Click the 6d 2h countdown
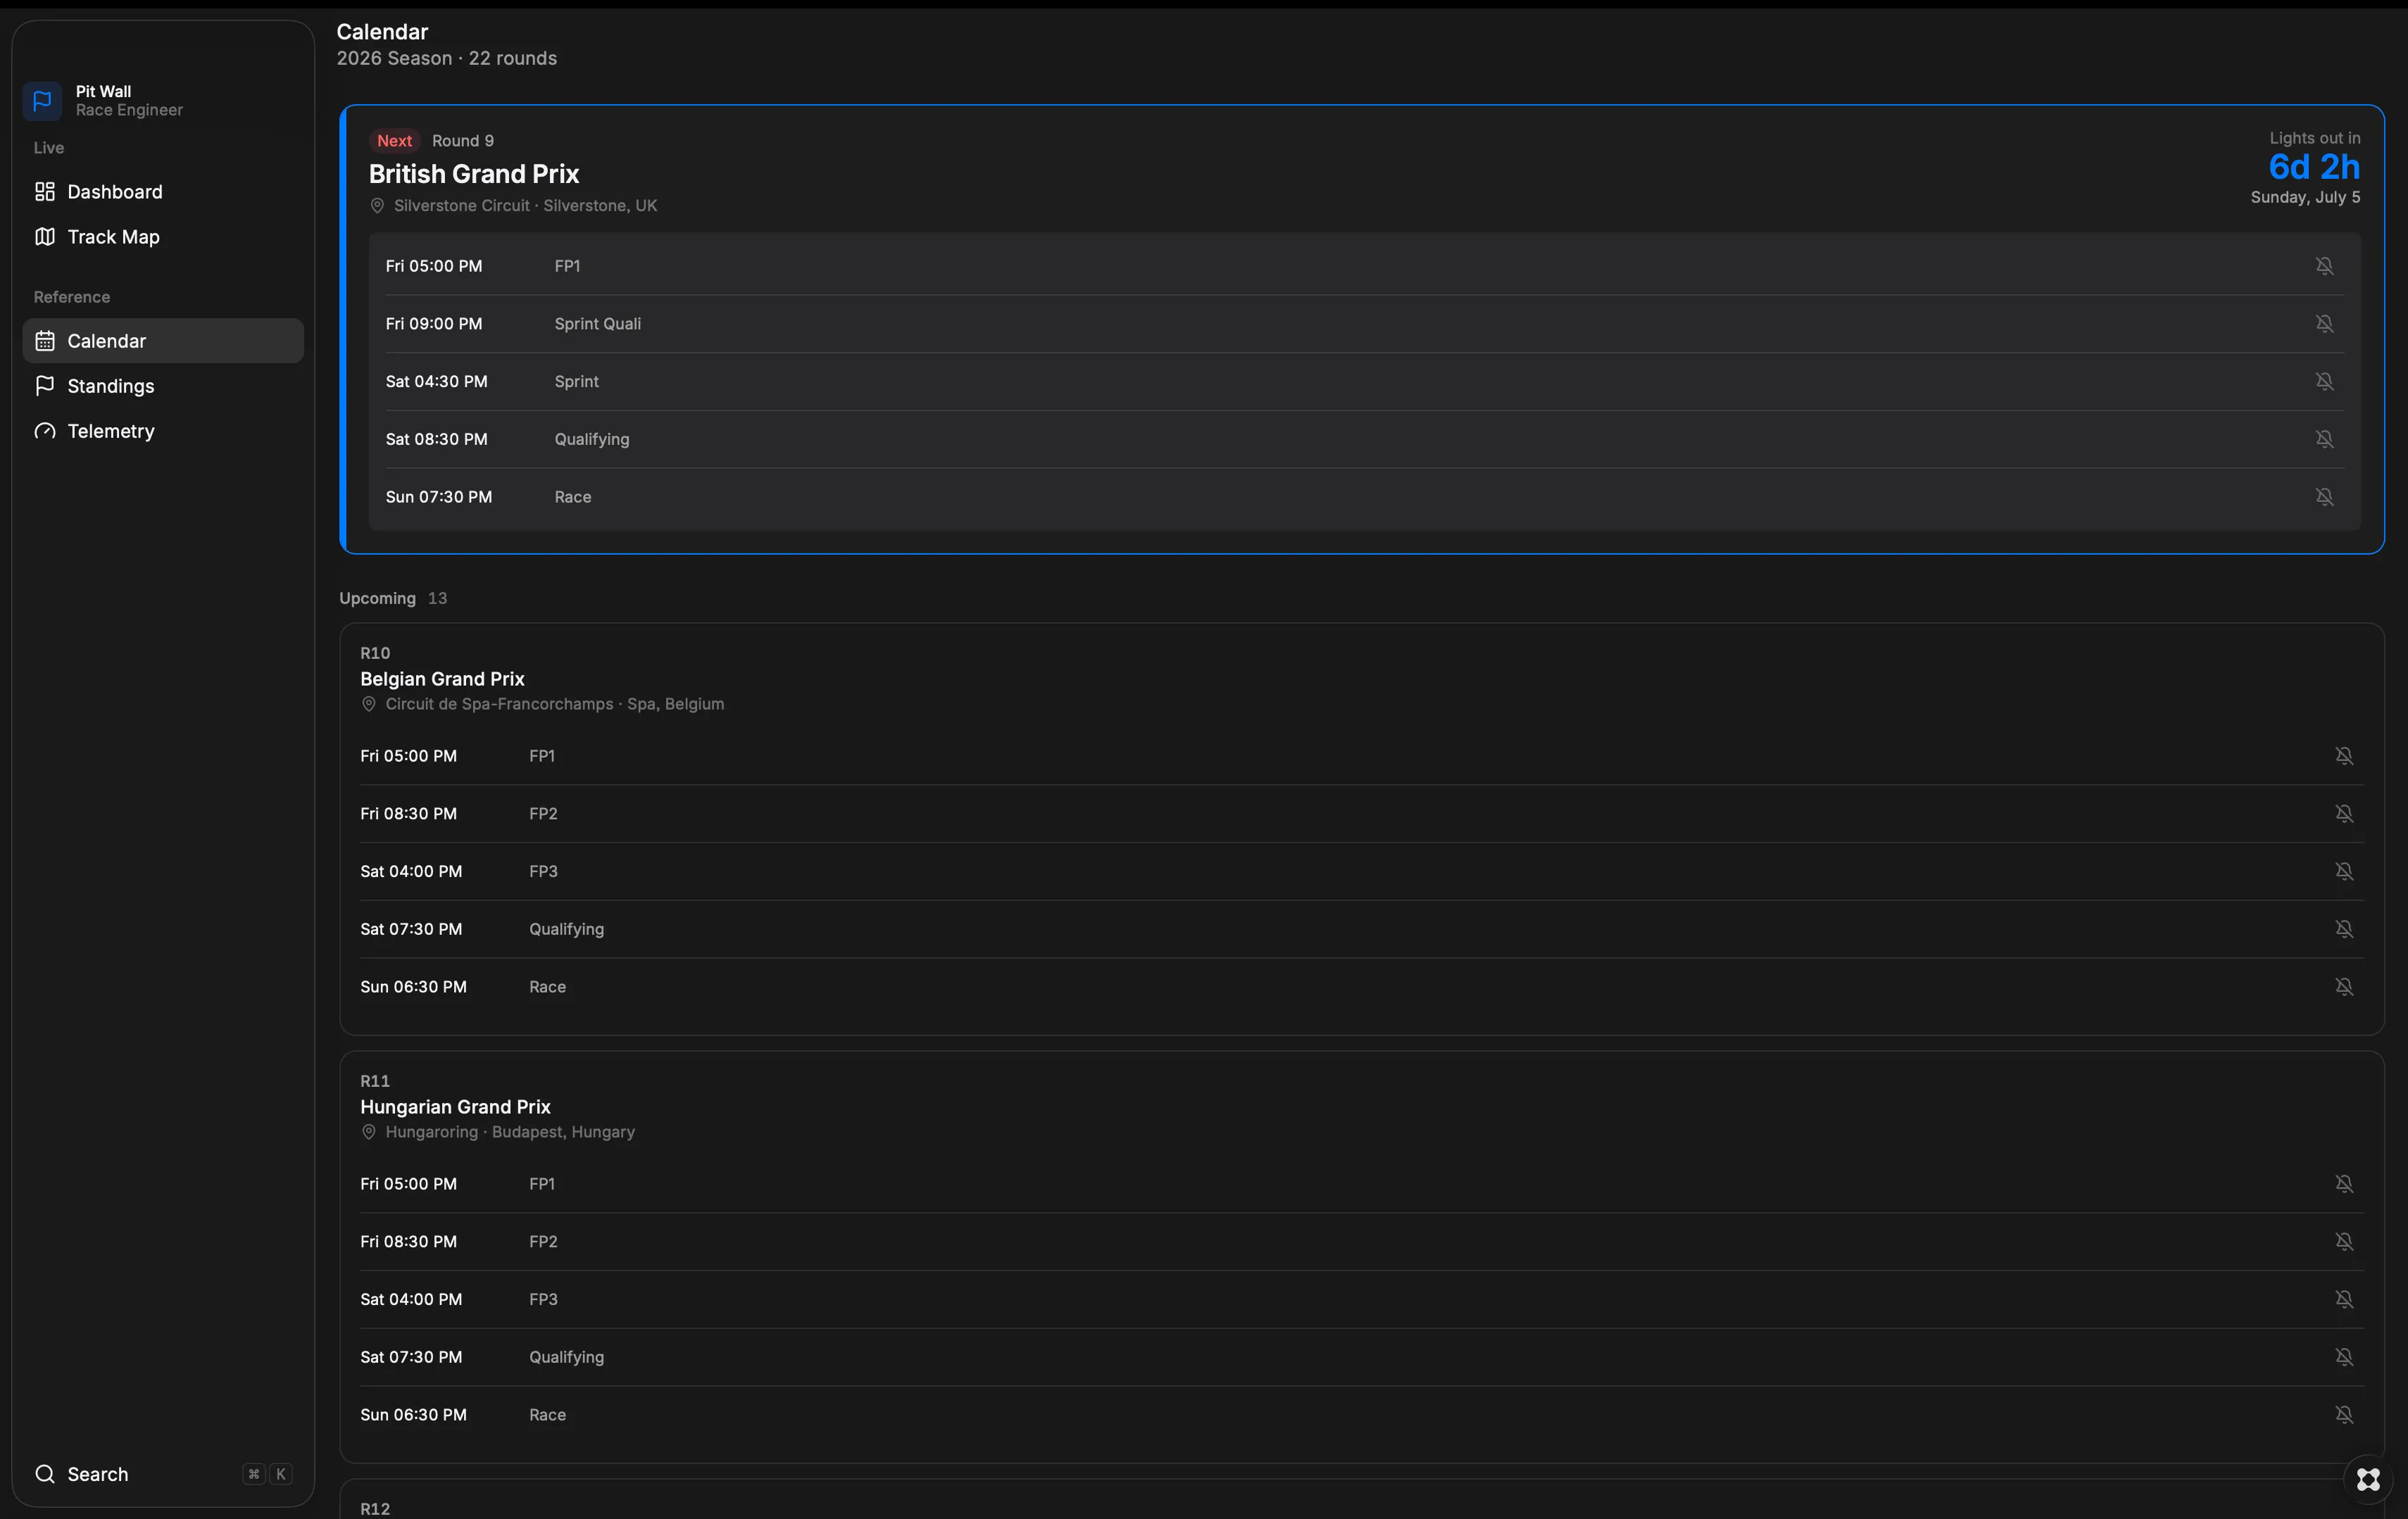 (2314, 167)
